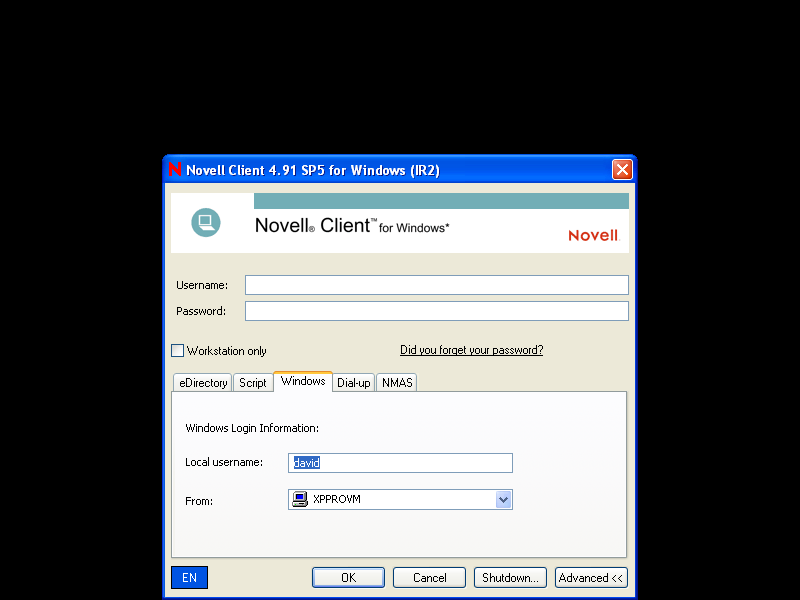Image resolution: width=800 pixels, height=600 pixels.
Task: Click the red Novell brand logo
Action: [594, 235]
